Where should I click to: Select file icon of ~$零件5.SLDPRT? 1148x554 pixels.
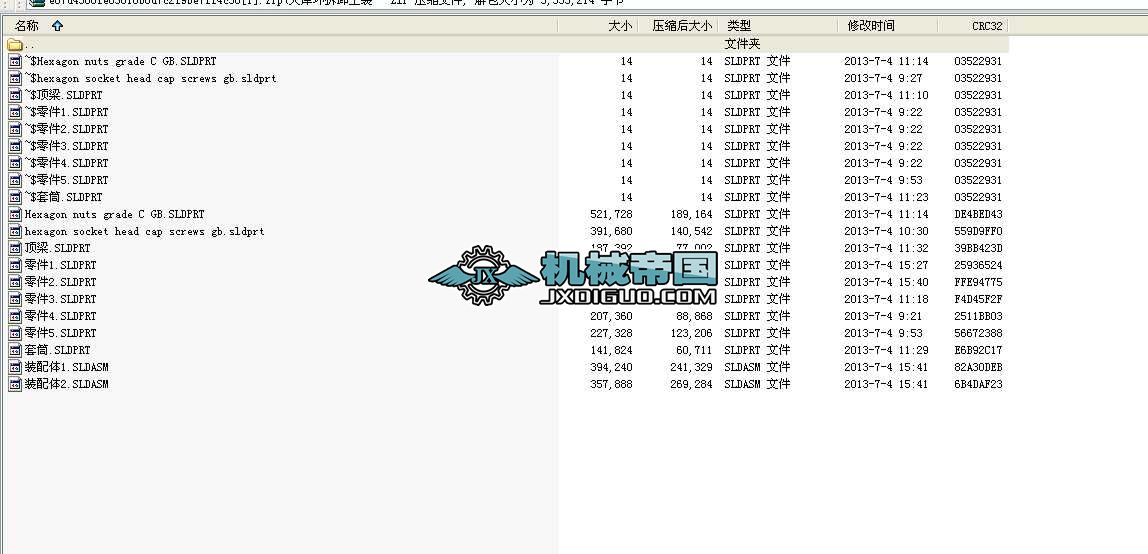tap(15, 180)
